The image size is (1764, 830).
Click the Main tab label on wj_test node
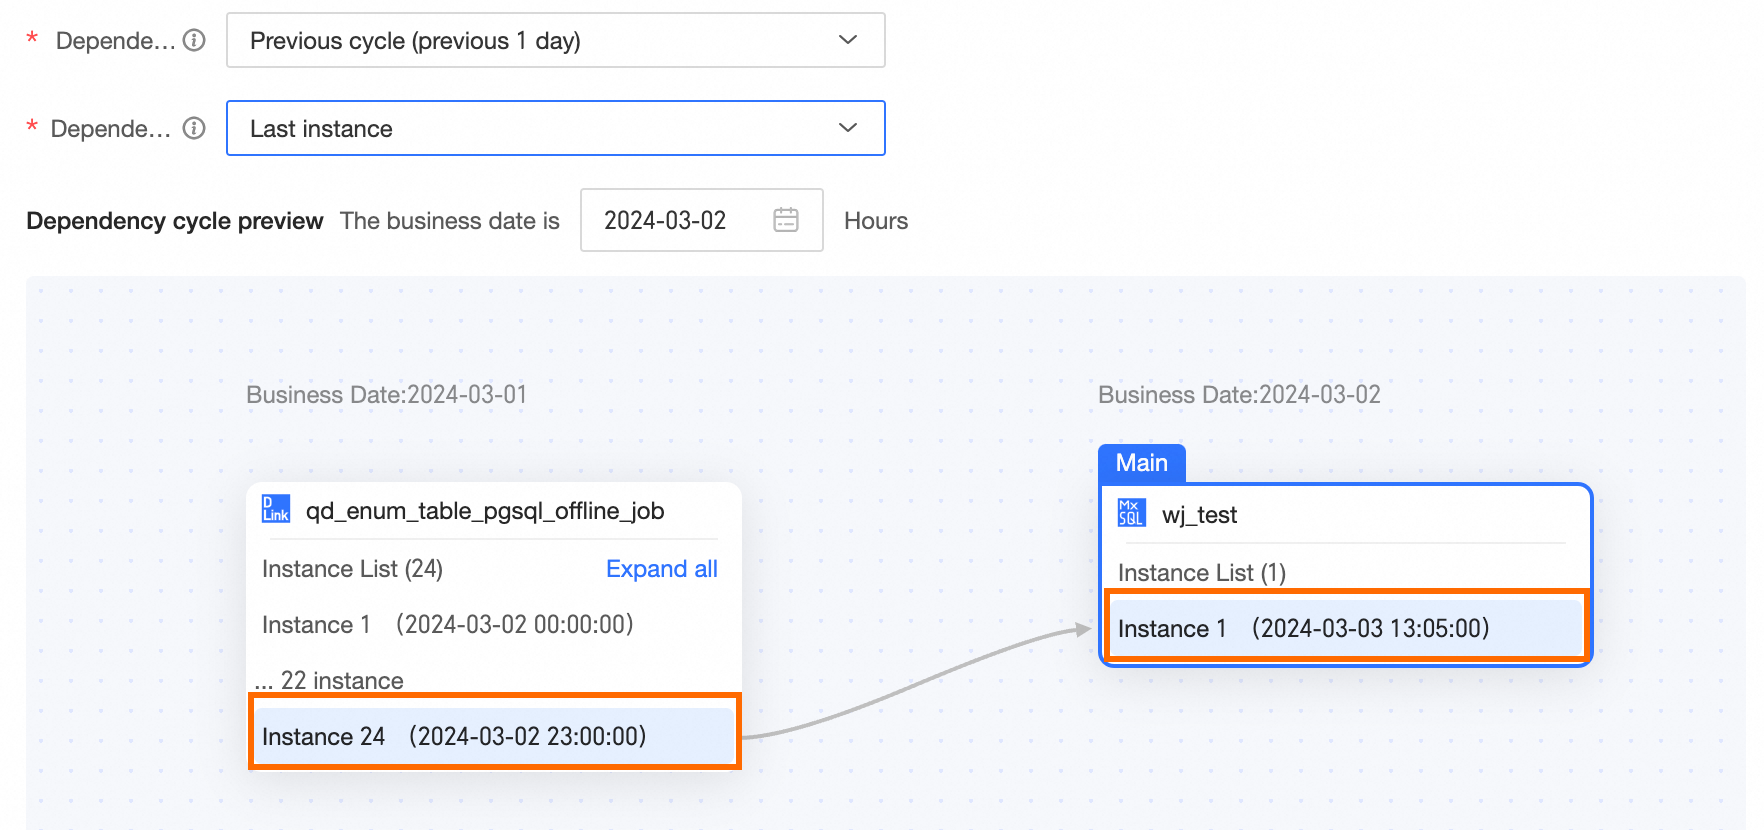(x=1142, y=463)
